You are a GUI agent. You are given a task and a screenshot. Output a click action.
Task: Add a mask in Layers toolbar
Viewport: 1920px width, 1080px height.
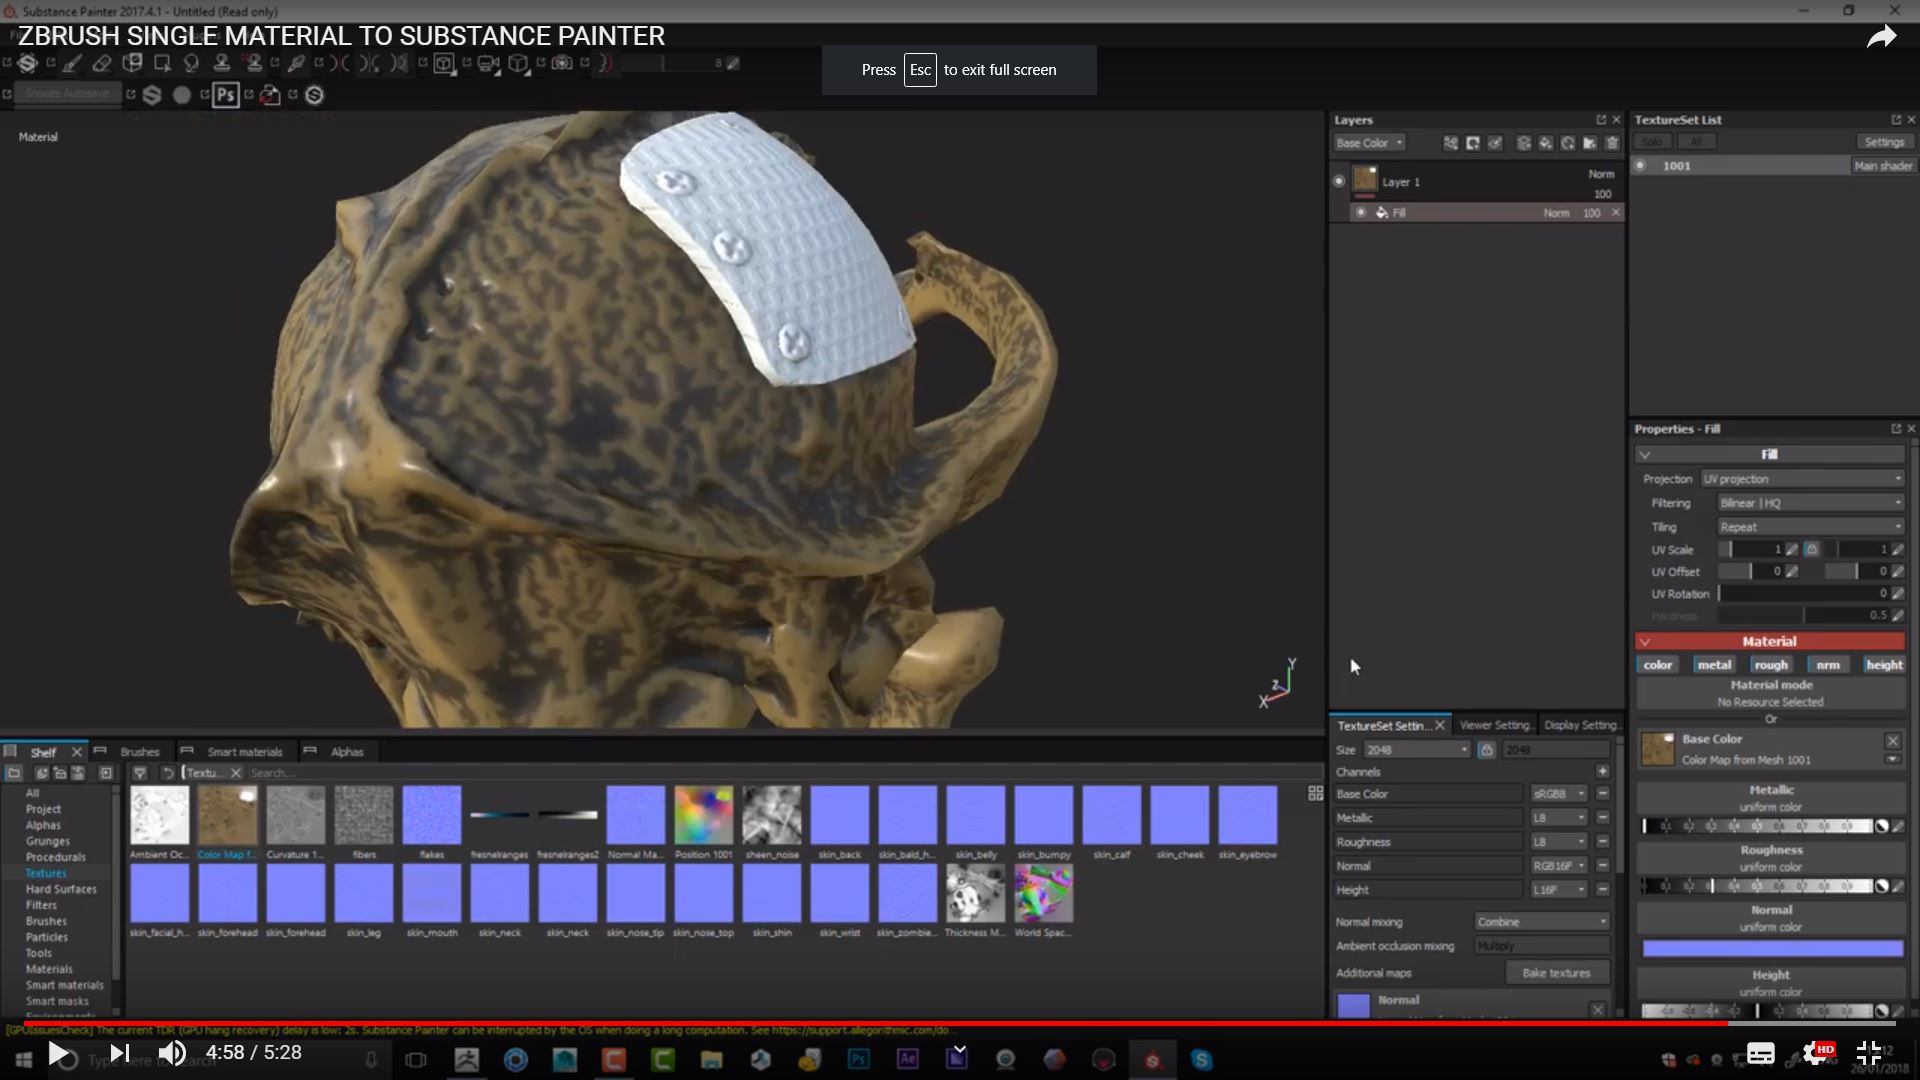click(1473, 143)
